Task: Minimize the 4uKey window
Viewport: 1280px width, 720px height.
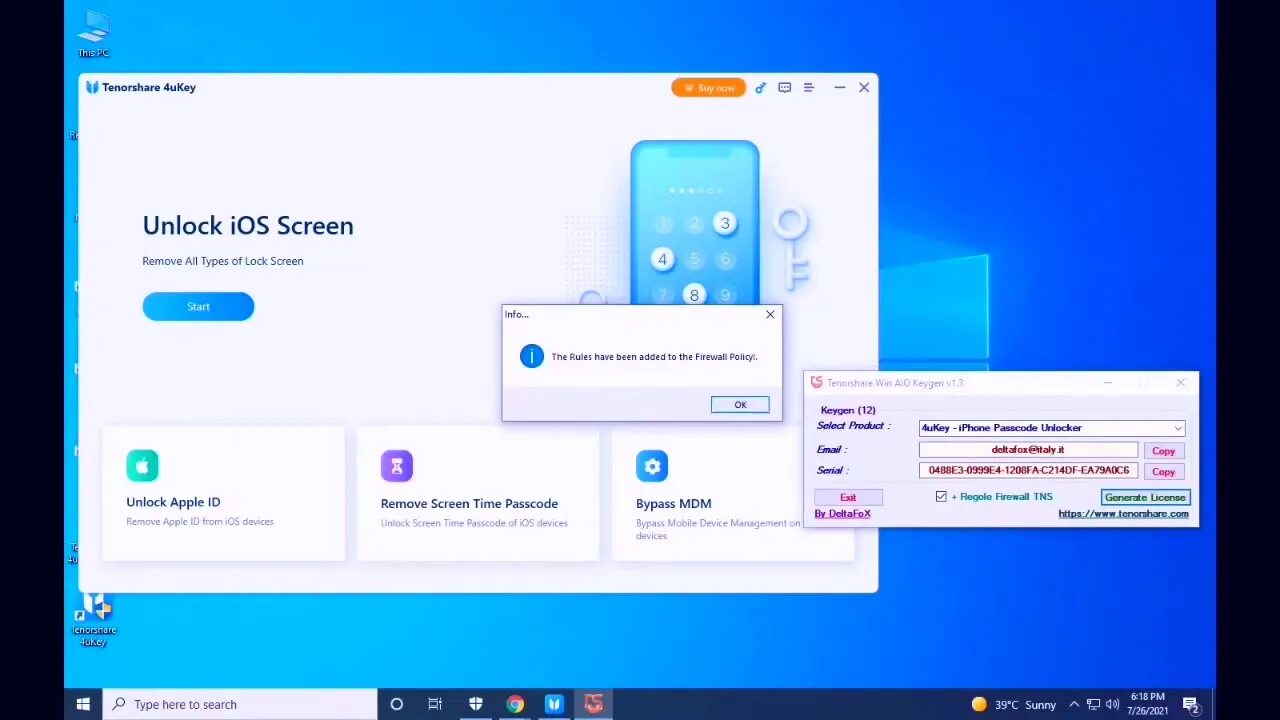Action: [x=839, y=88]
